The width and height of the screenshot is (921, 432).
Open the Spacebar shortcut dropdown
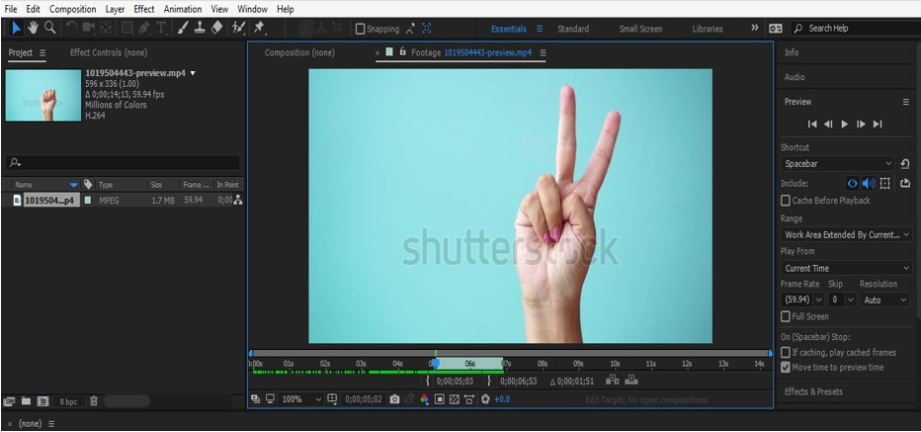click(838, 164)
